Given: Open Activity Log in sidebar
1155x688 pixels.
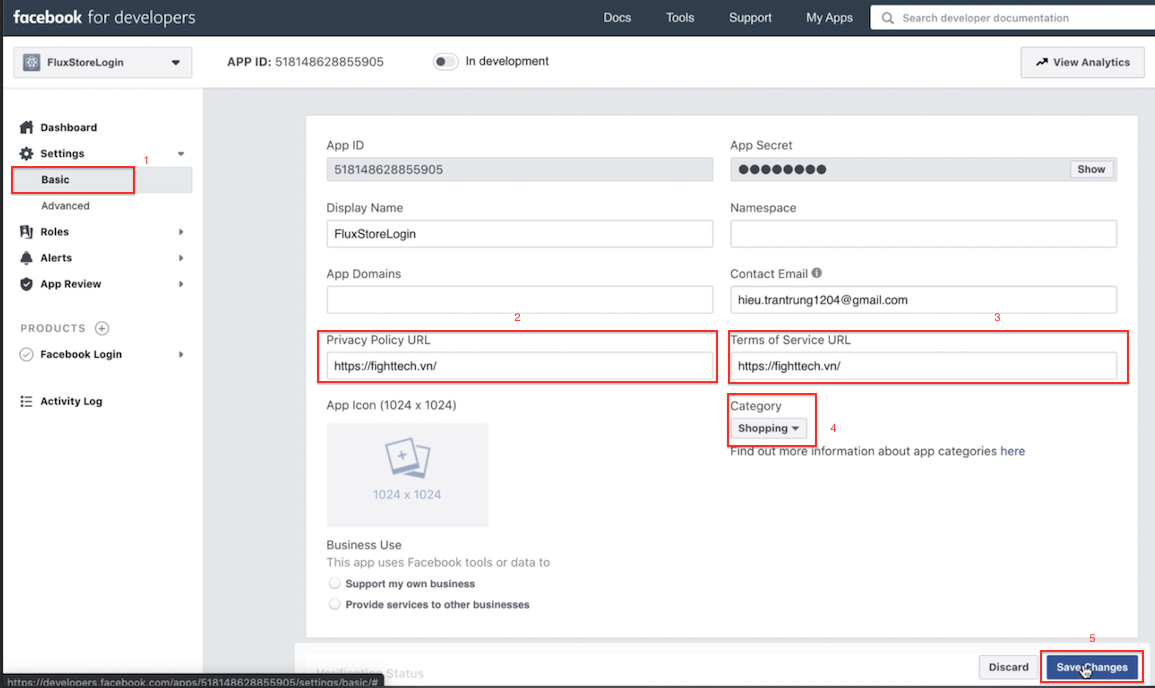Looking at the screenshot, I should (x=71, y=401).
